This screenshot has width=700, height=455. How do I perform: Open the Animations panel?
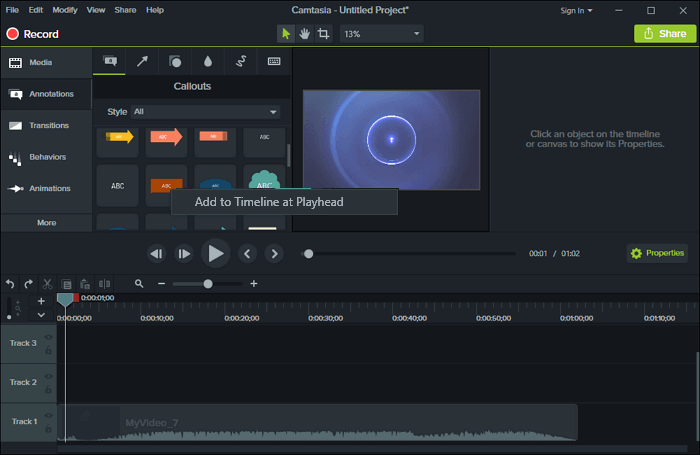coord(46,188)
